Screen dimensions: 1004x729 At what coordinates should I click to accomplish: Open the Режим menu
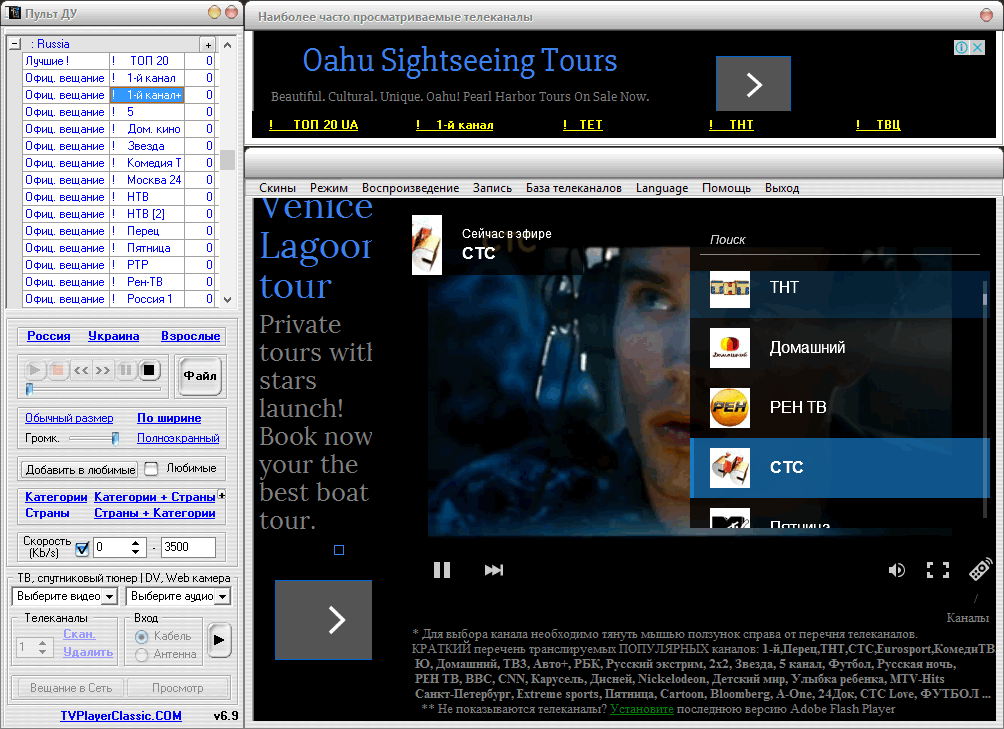point(329,188)
